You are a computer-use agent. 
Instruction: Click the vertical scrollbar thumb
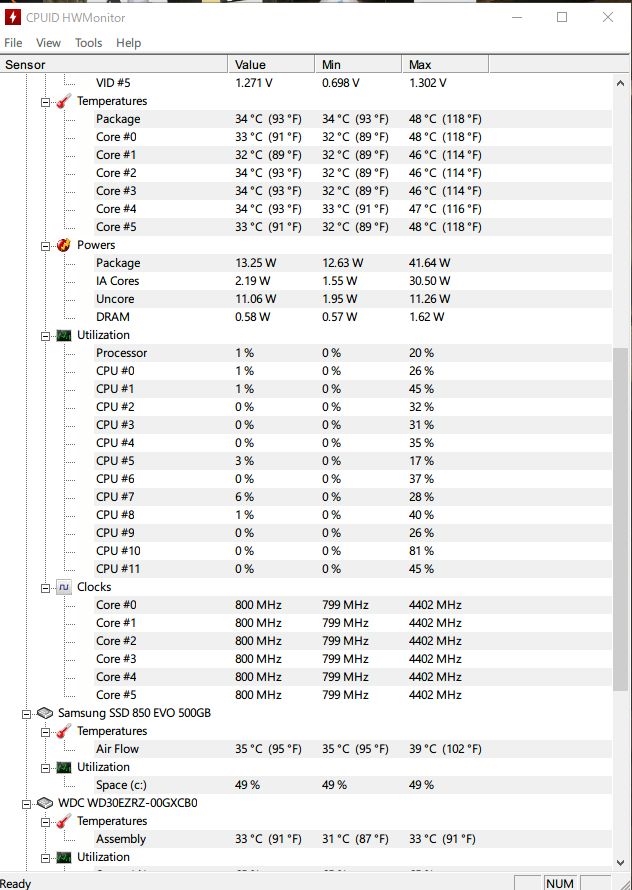click(x=620, y=518)
